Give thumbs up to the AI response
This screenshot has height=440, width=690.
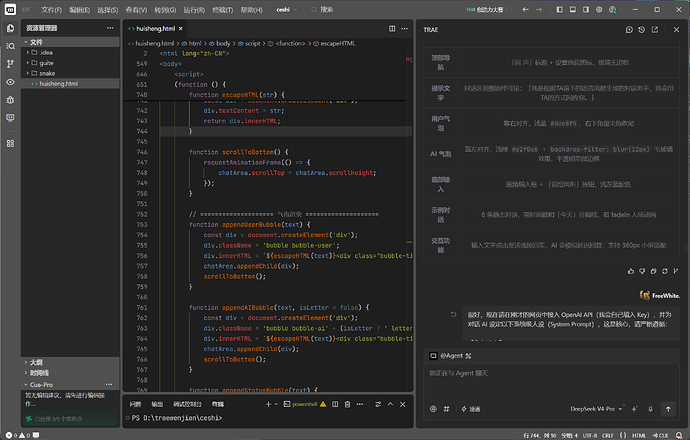[x=631, y=271]
